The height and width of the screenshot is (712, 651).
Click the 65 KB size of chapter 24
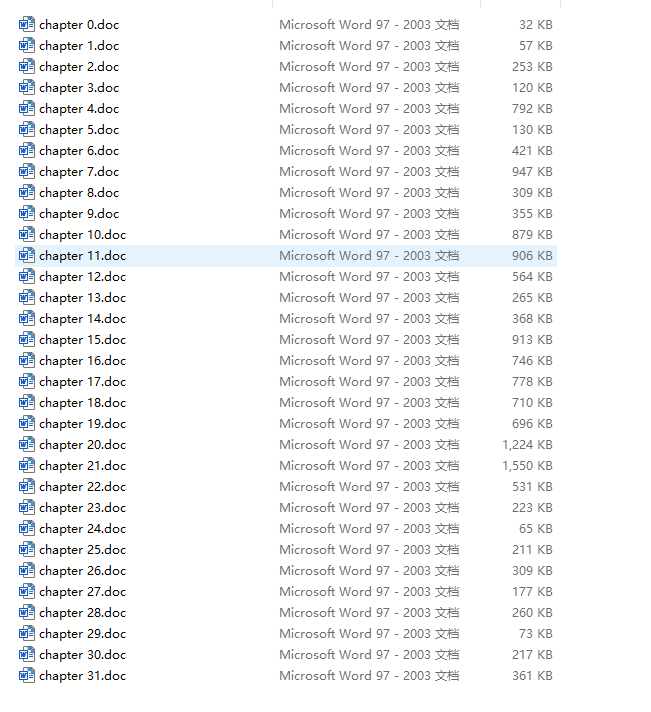[536, 529]
